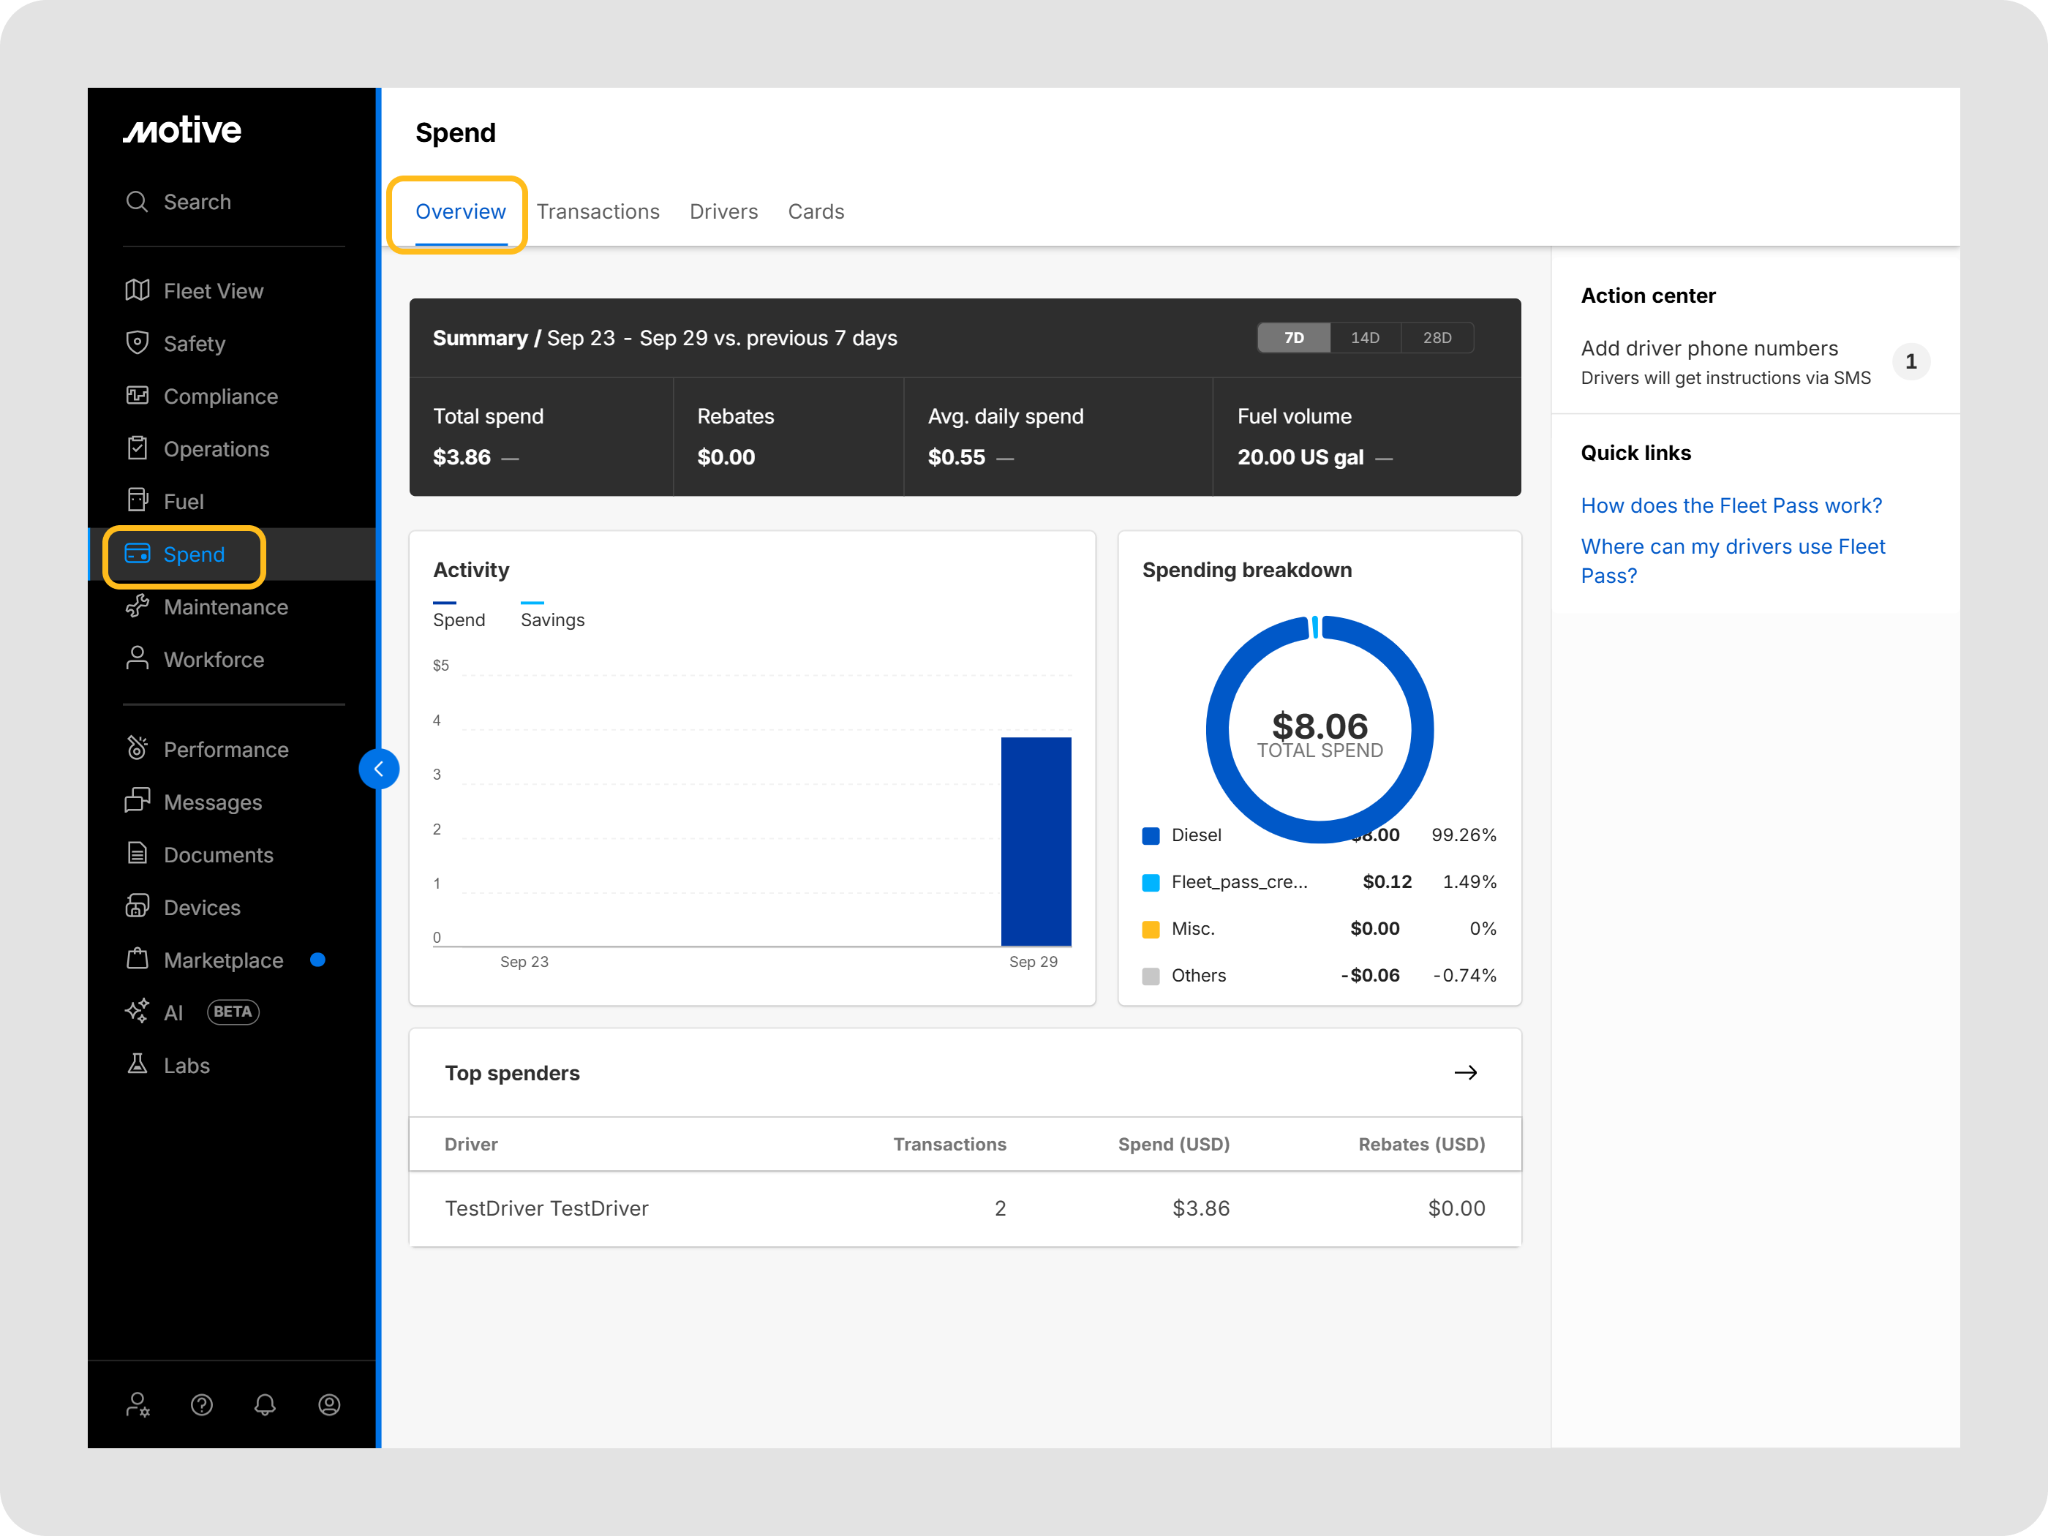
Task: Open Safety shield icon
Action: (x=137, y=343)
